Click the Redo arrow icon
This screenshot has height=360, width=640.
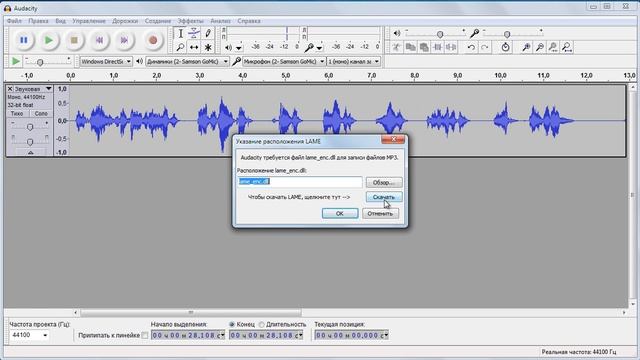click(x=484, y=47)
